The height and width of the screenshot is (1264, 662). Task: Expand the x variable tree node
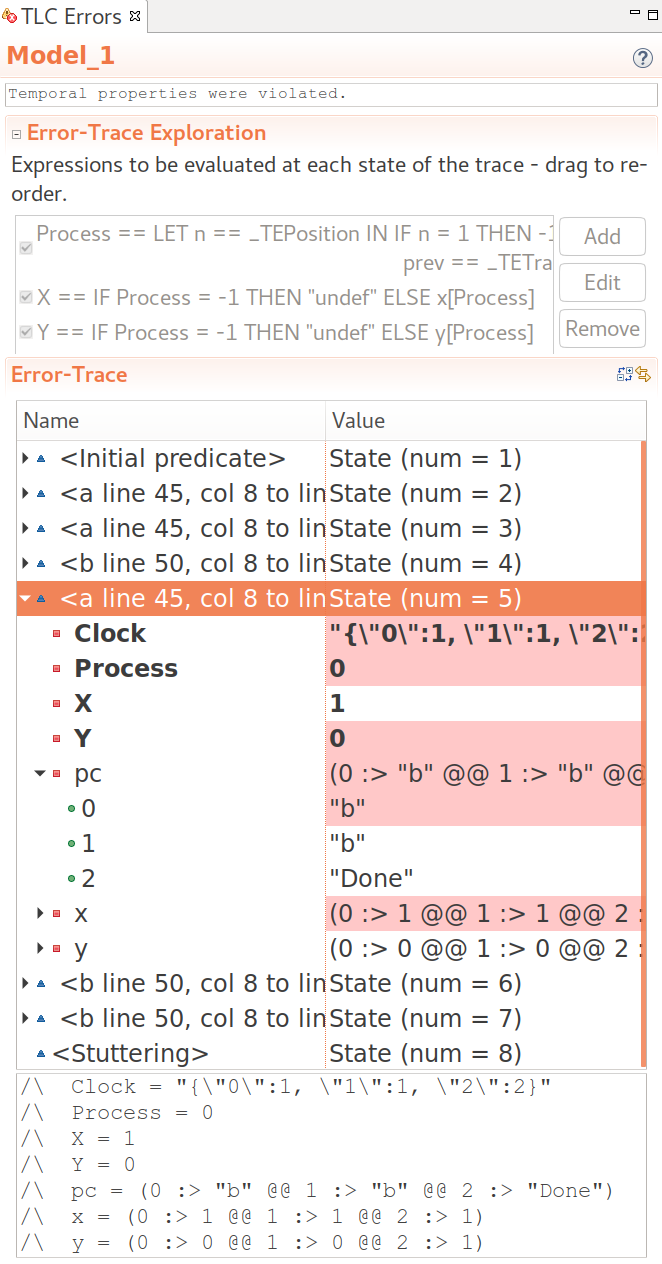pyautogui.click(x=40, y=914)
